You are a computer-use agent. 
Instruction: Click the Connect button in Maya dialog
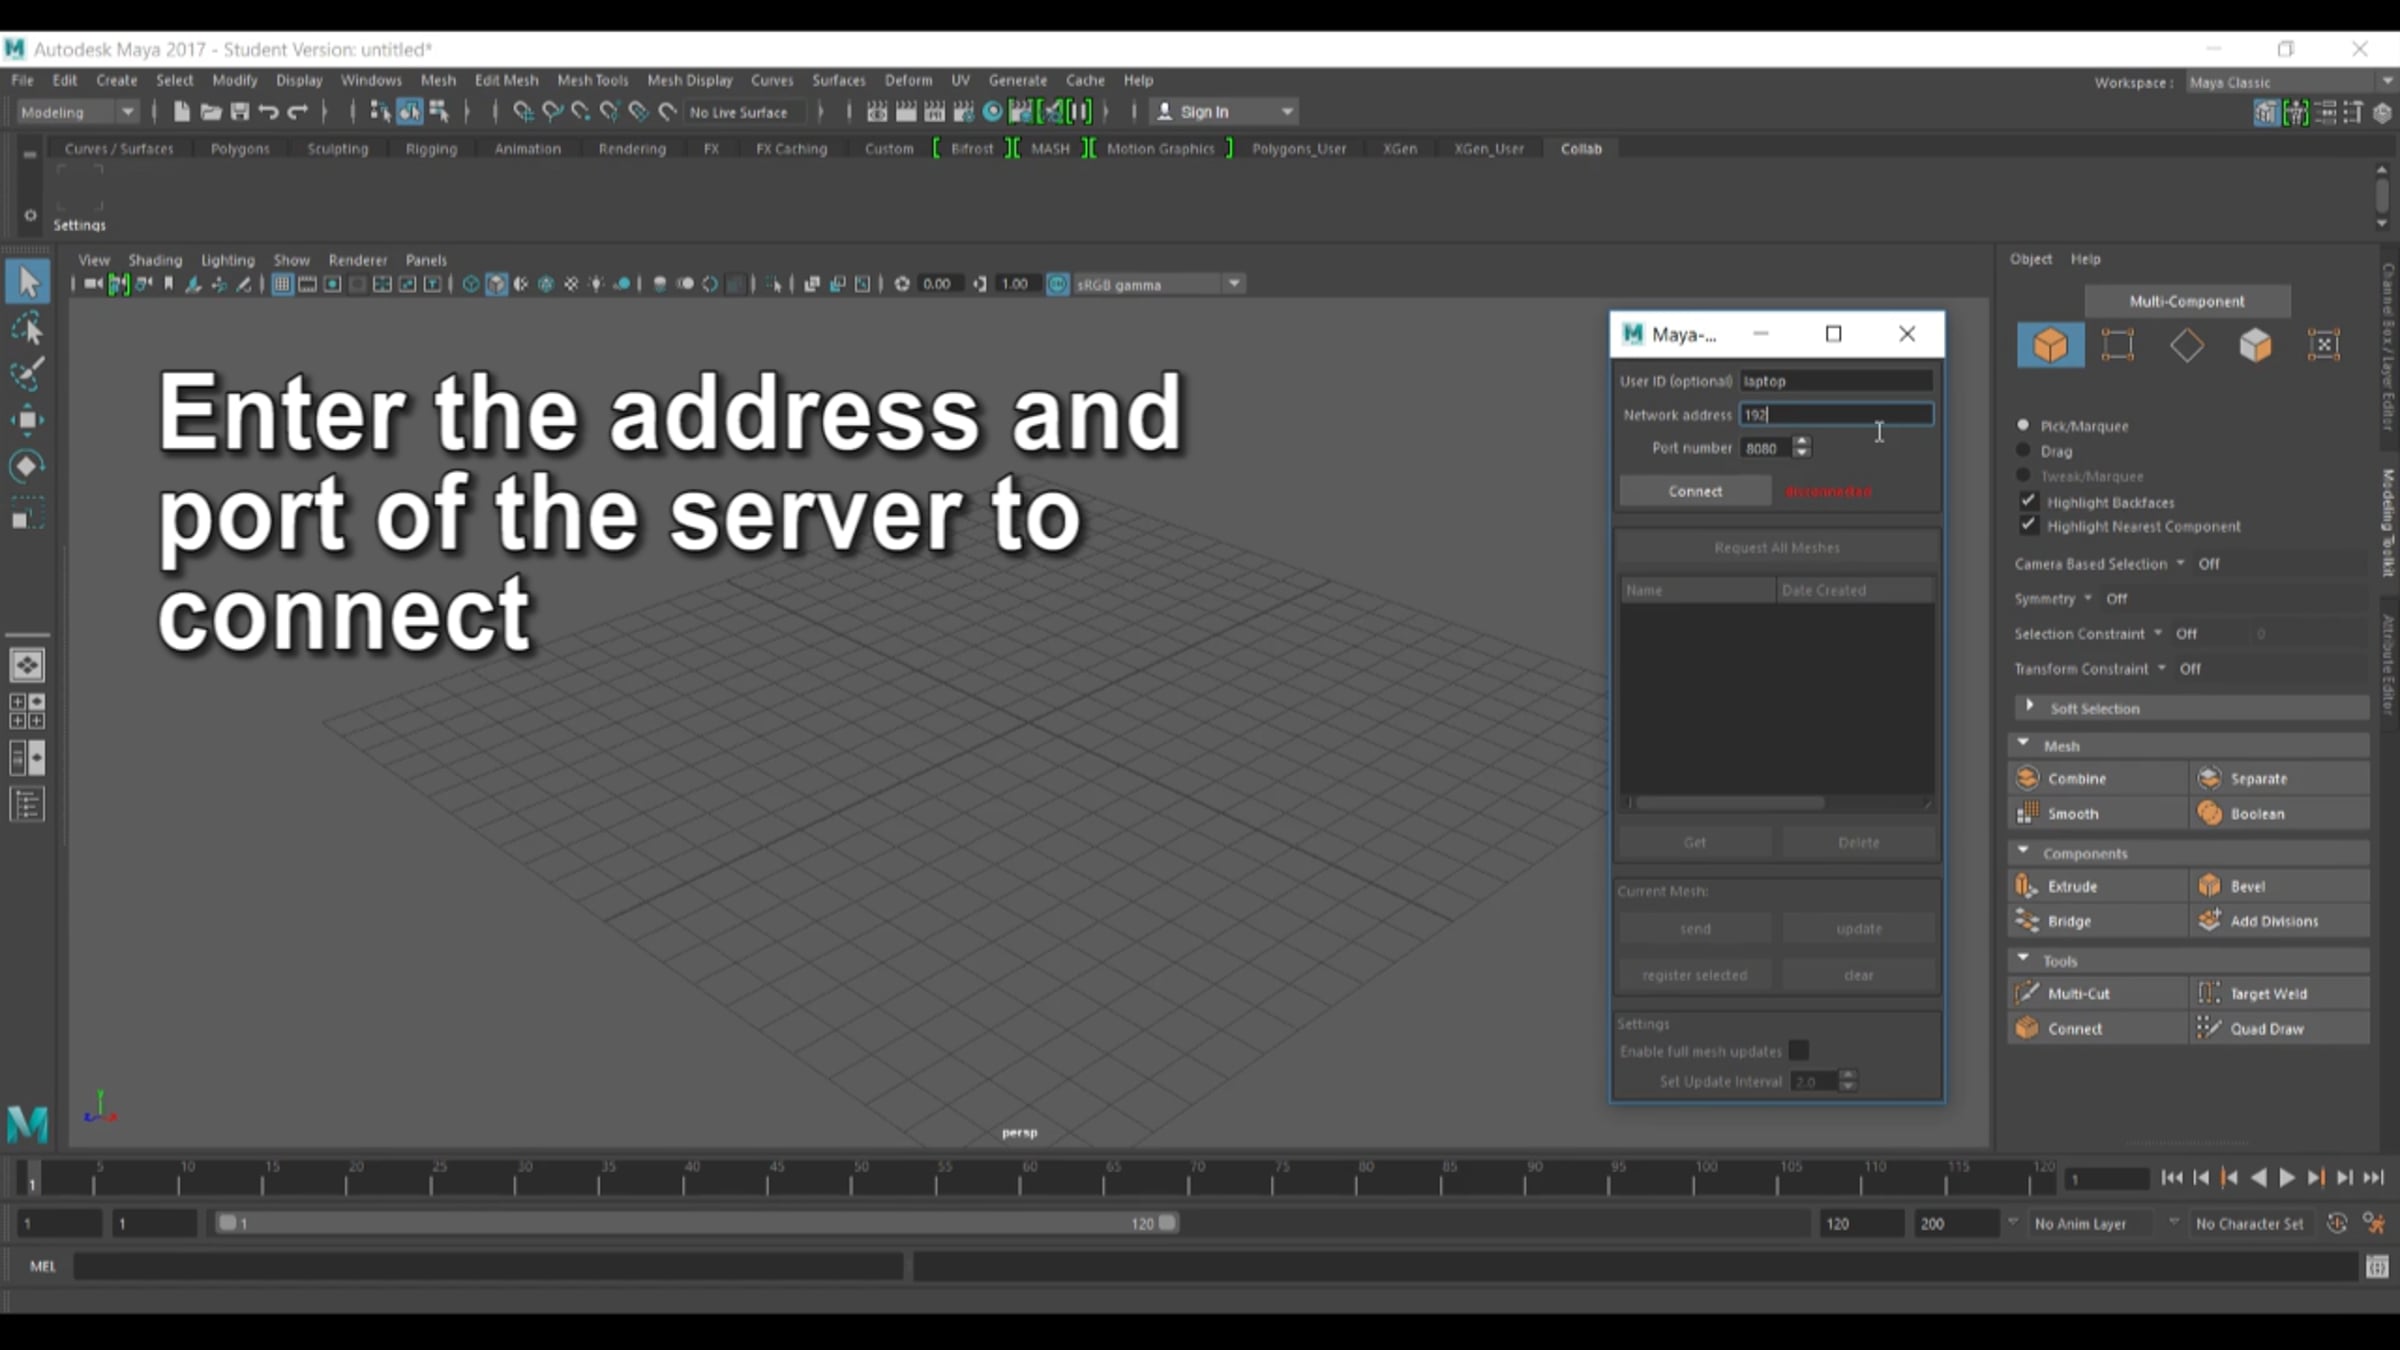[x=1695, y=491]
